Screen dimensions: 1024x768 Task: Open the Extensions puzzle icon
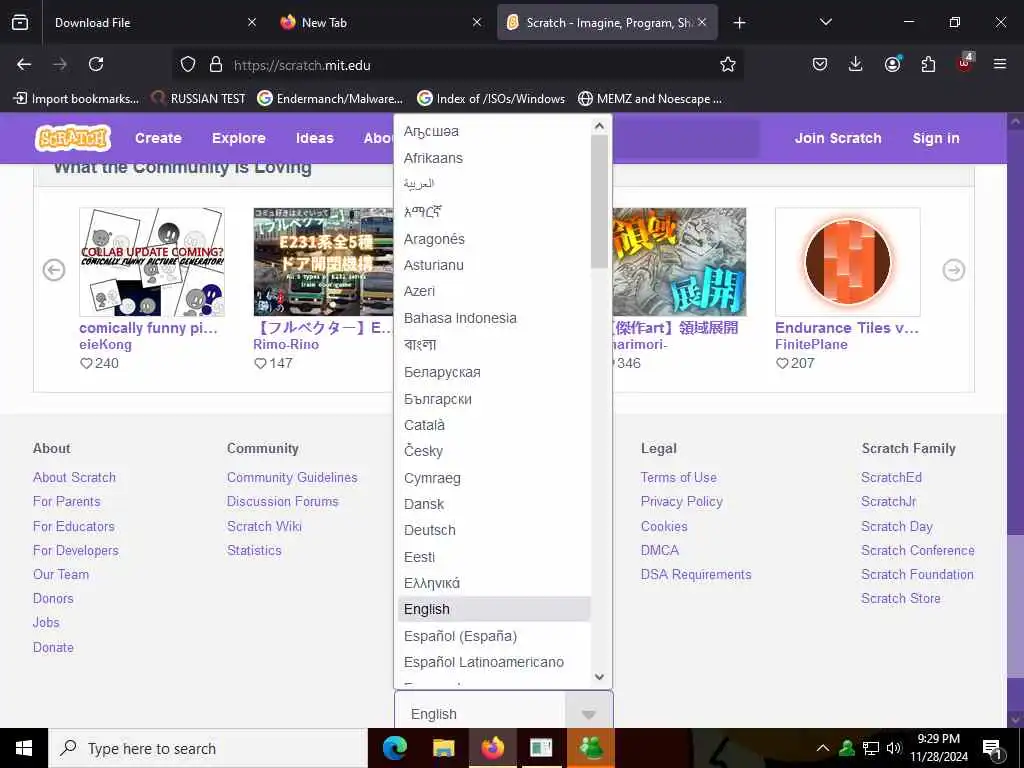click(x=928, y=64)
